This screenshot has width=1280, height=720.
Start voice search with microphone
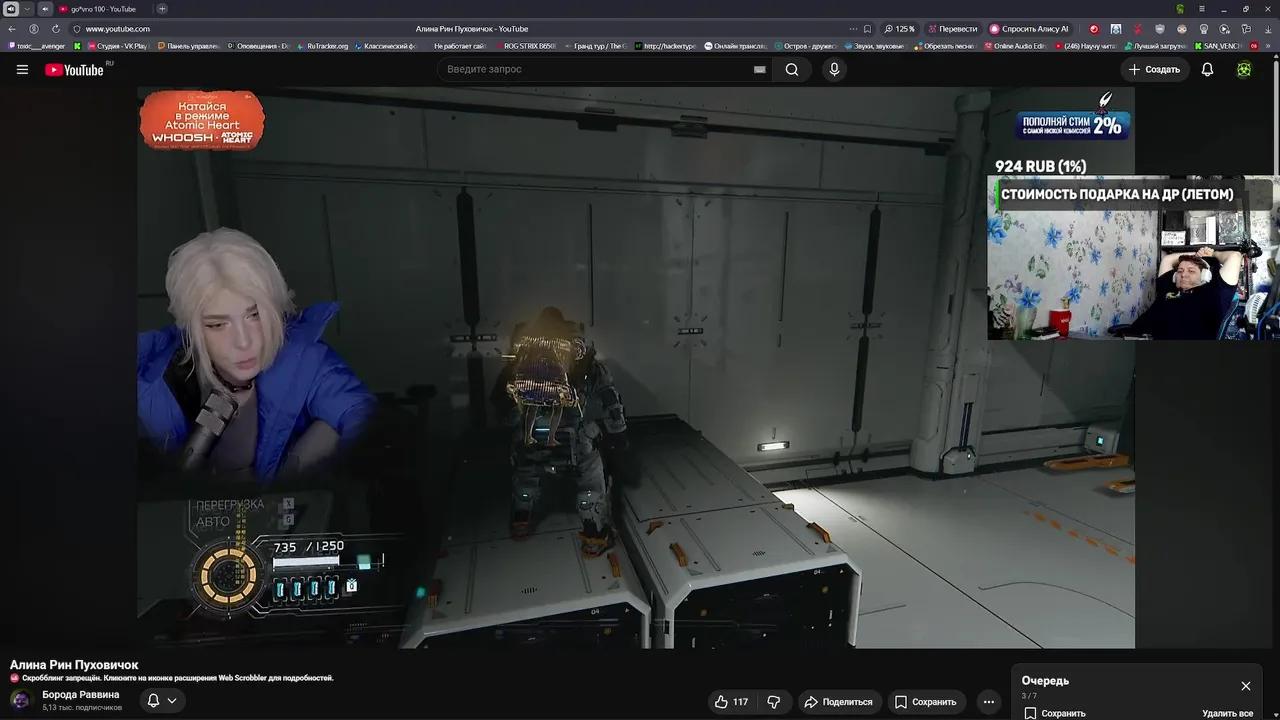point(834,69)
